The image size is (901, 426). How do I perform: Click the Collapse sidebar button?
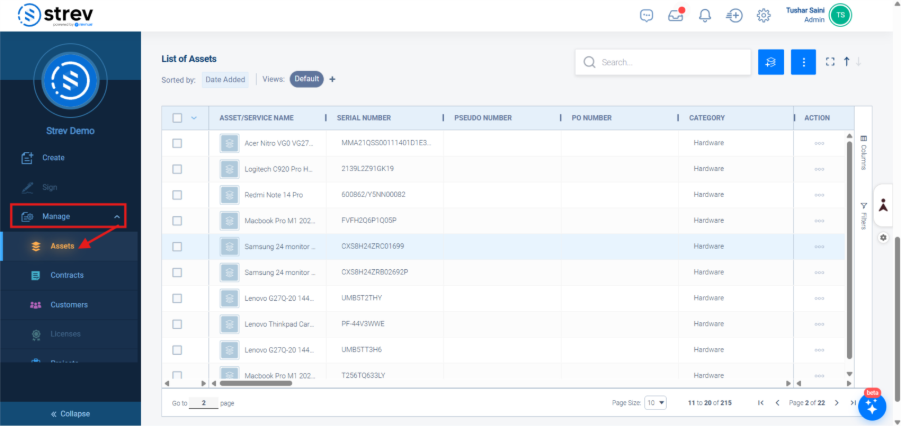click(x=70, y=413)
